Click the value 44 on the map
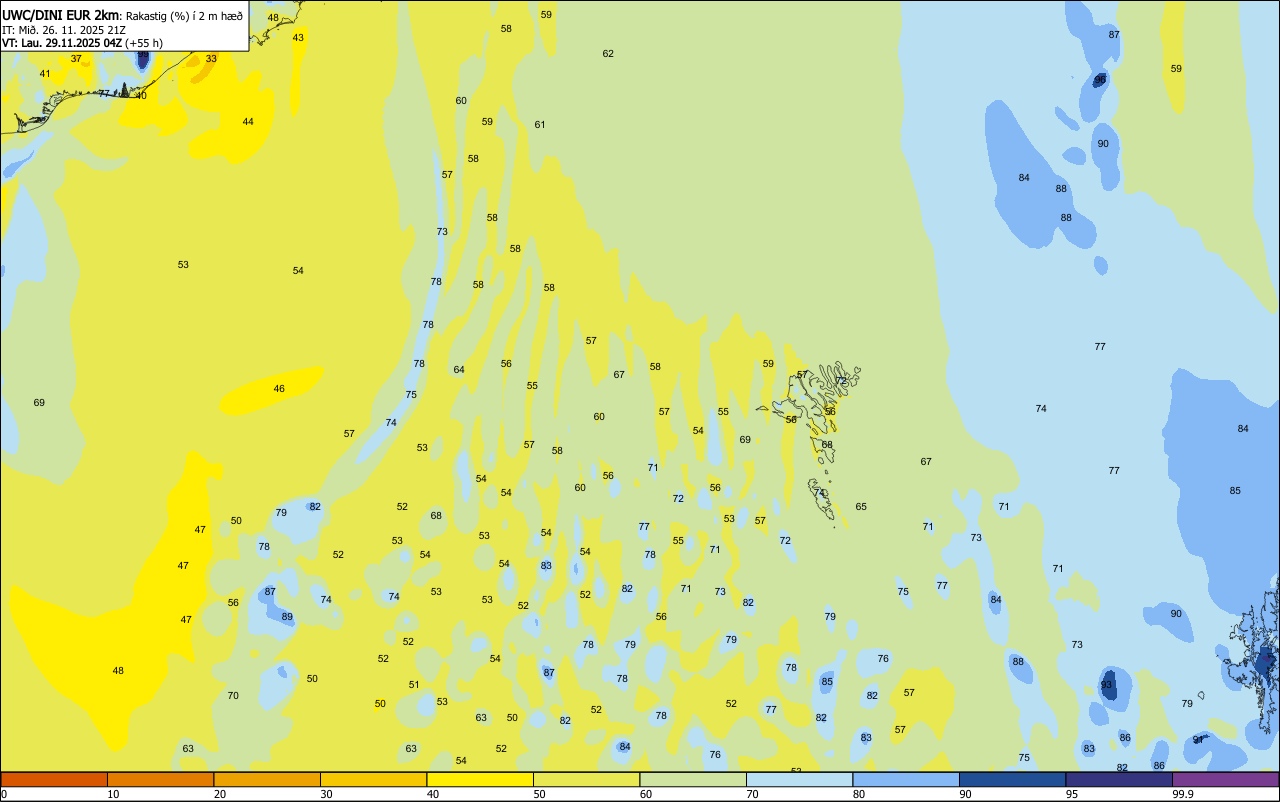 tap(248, 122)
